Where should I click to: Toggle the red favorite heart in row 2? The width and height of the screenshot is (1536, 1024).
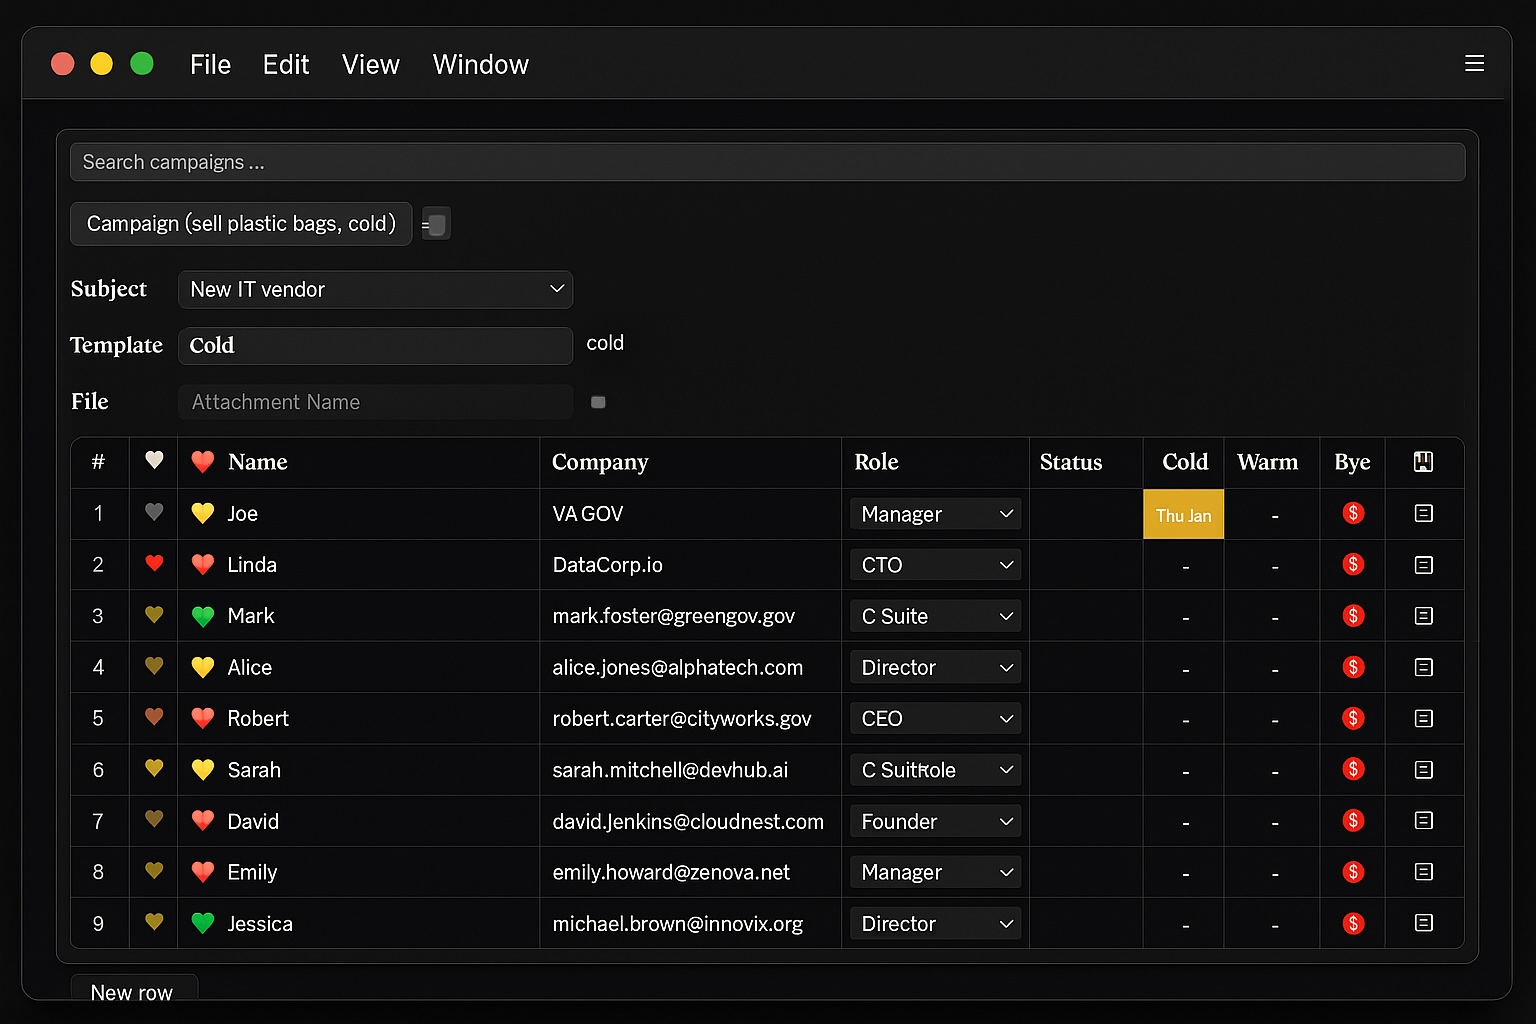pyautogui.click(x=154, y=563)
